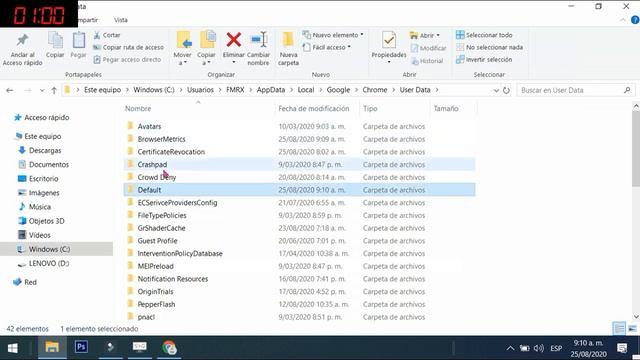This screenshot has height=360, width=640.
Task: Open LENOVO (D:) drive
Action: pos(49,263)
